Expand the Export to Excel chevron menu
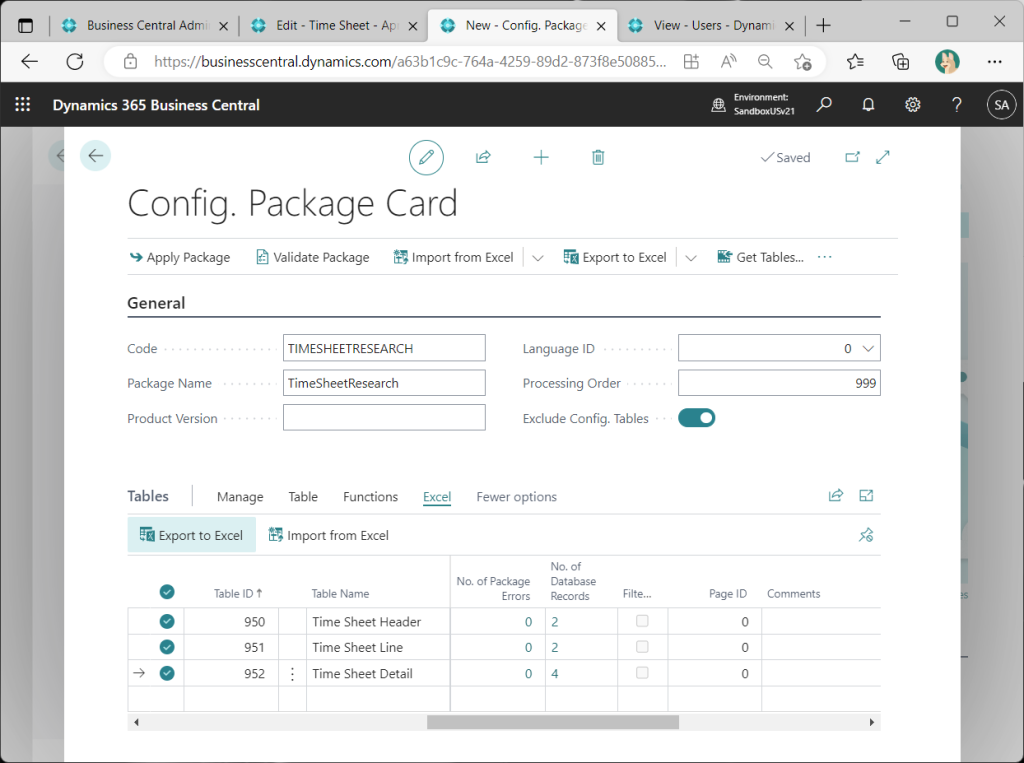The height and width of the screenshot is (763, 1024). (x=691, y=257)
